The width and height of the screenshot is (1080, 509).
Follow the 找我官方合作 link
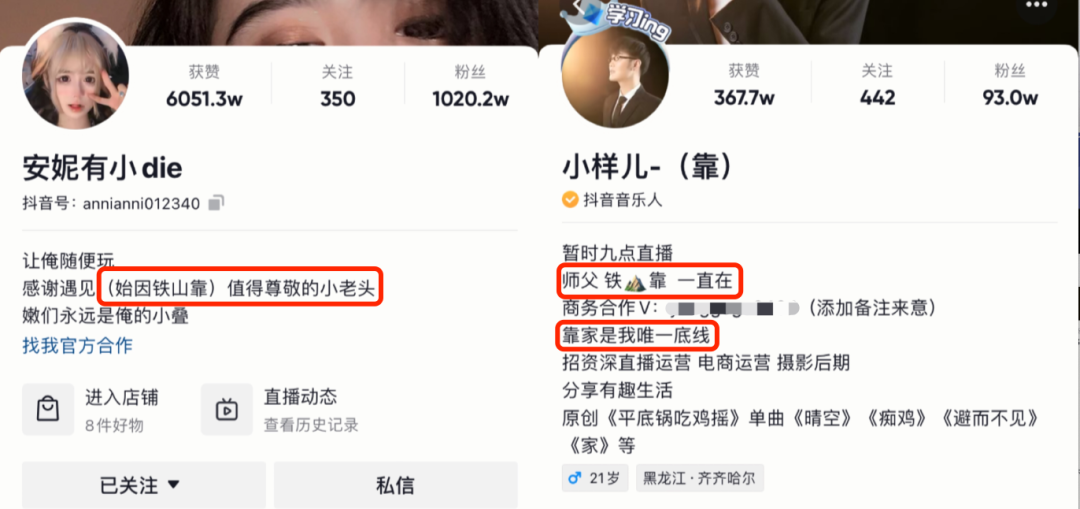[77, 345]
